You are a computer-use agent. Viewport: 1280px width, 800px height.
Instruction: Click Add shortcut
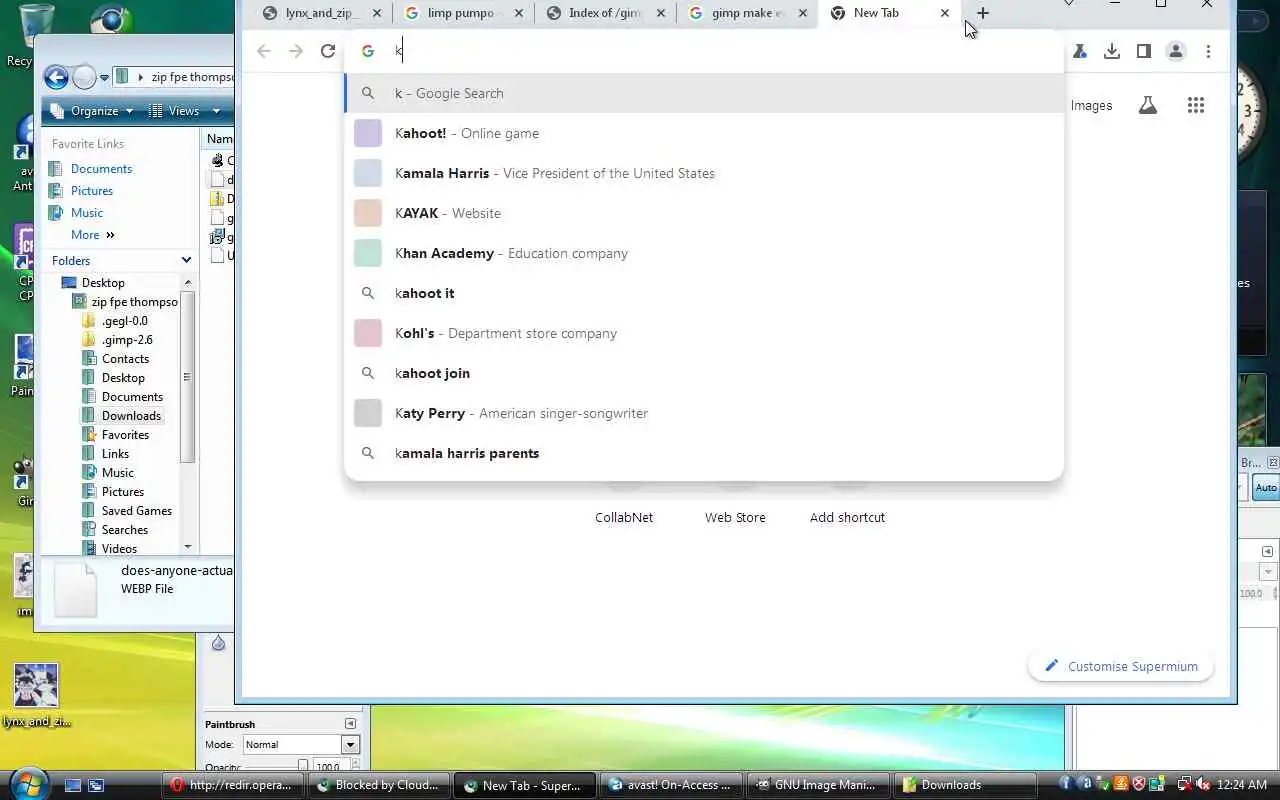pyautogui.click(x=847, y=517)
